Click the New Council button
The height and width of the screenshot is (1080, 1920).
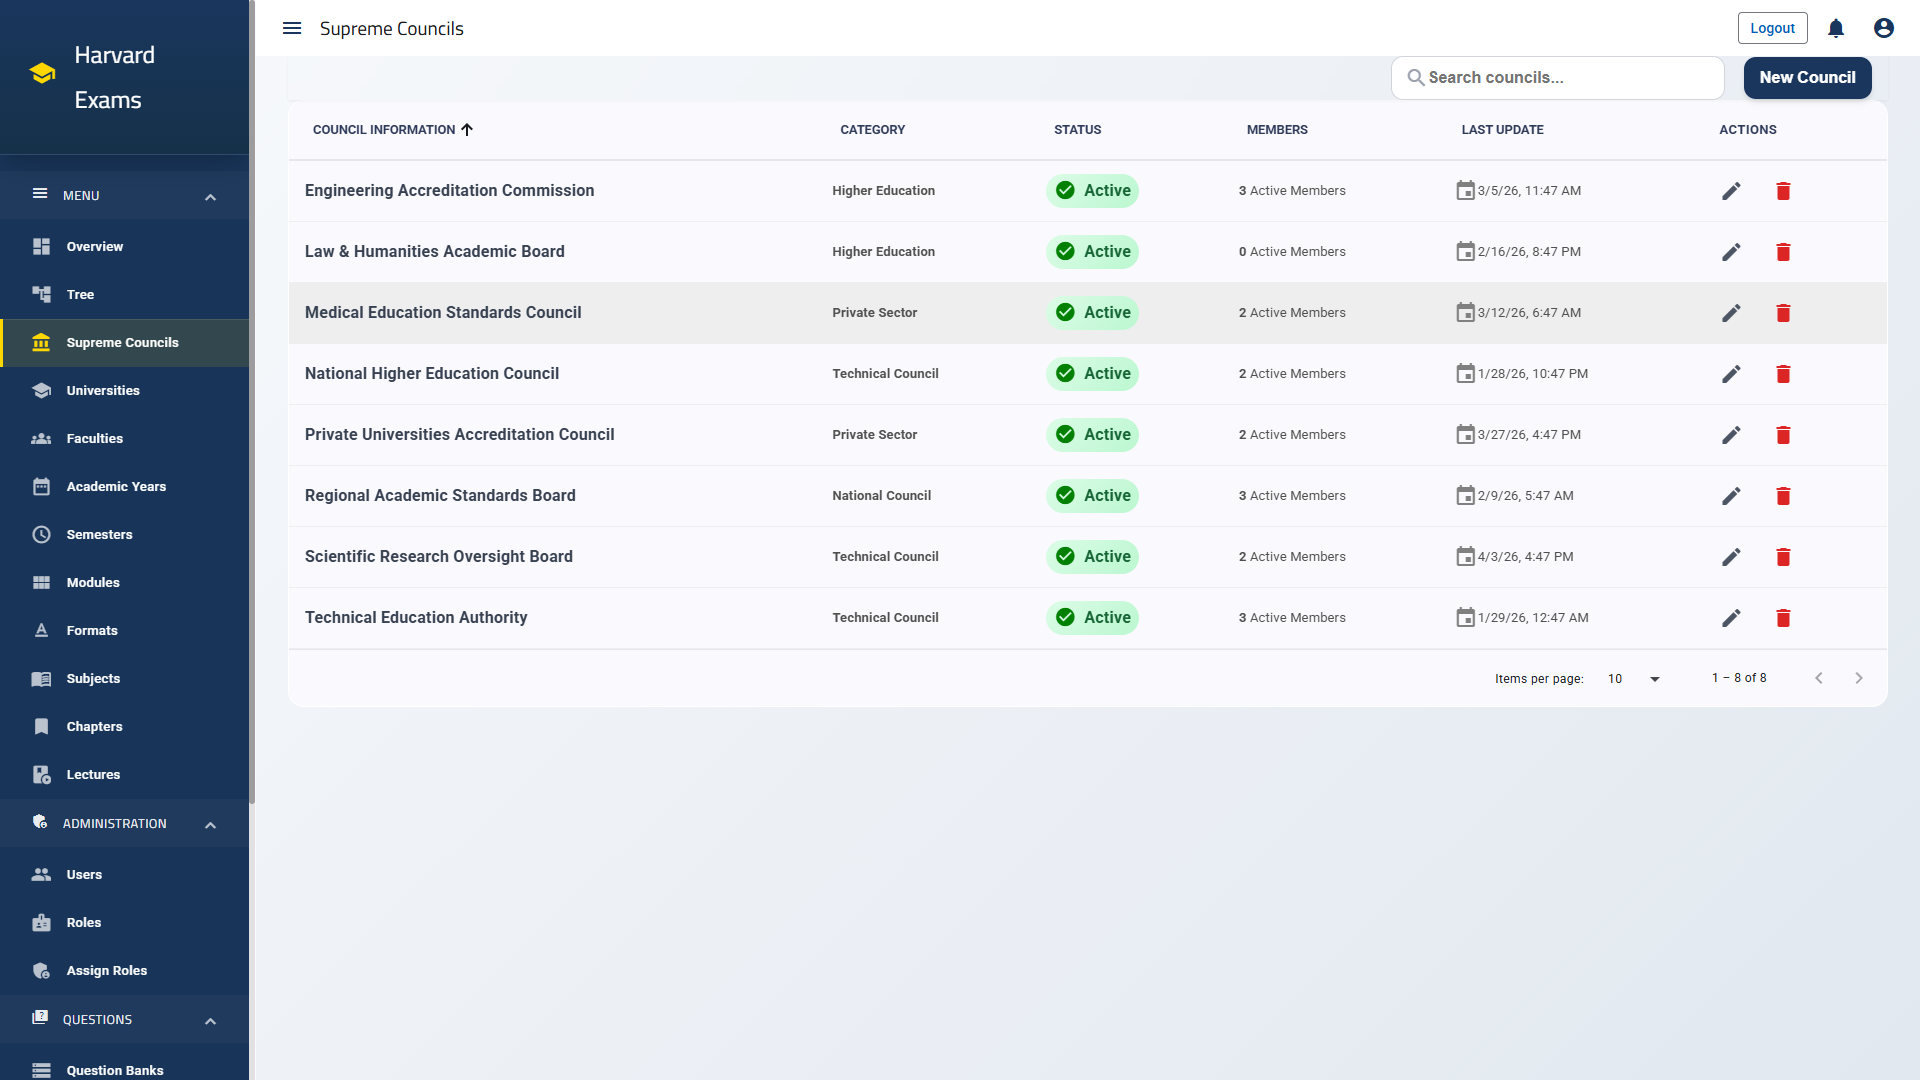[1807, 77]
